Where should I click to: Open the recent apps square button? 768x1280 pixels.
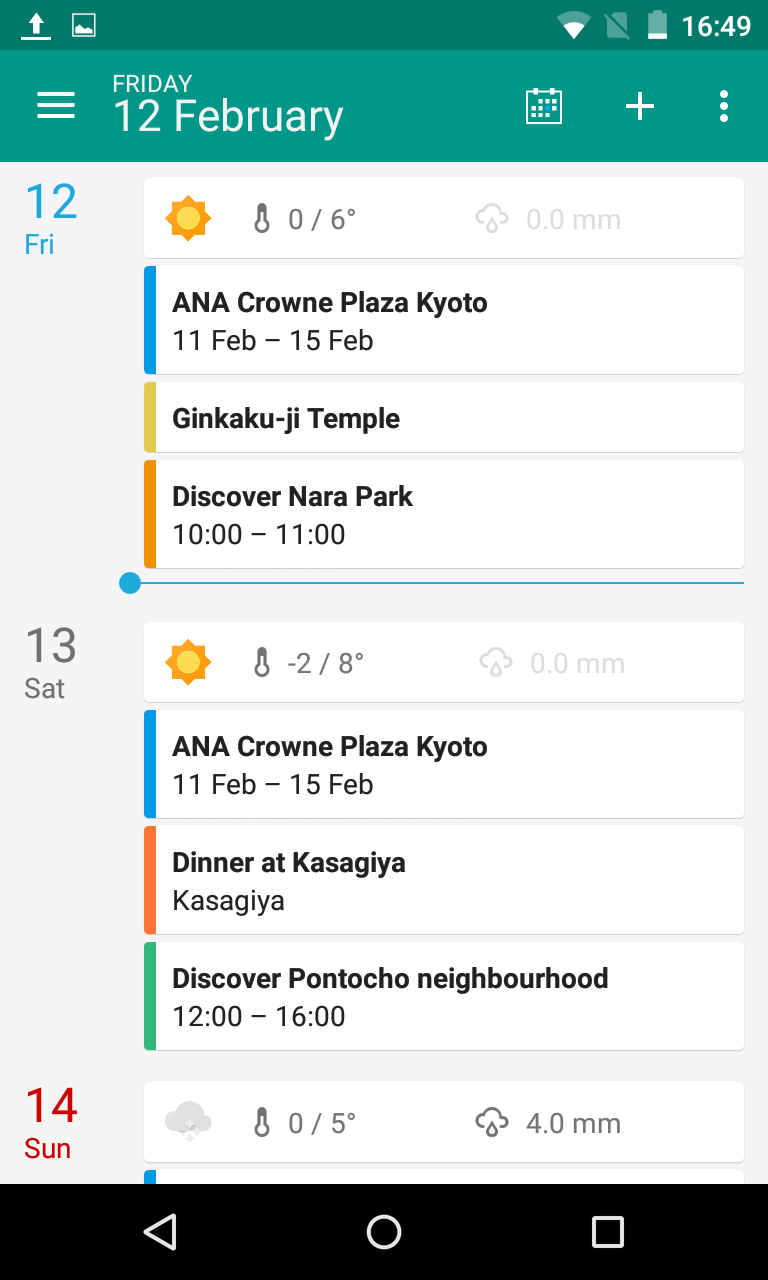pyautogui.click(x=607, y=1232)
